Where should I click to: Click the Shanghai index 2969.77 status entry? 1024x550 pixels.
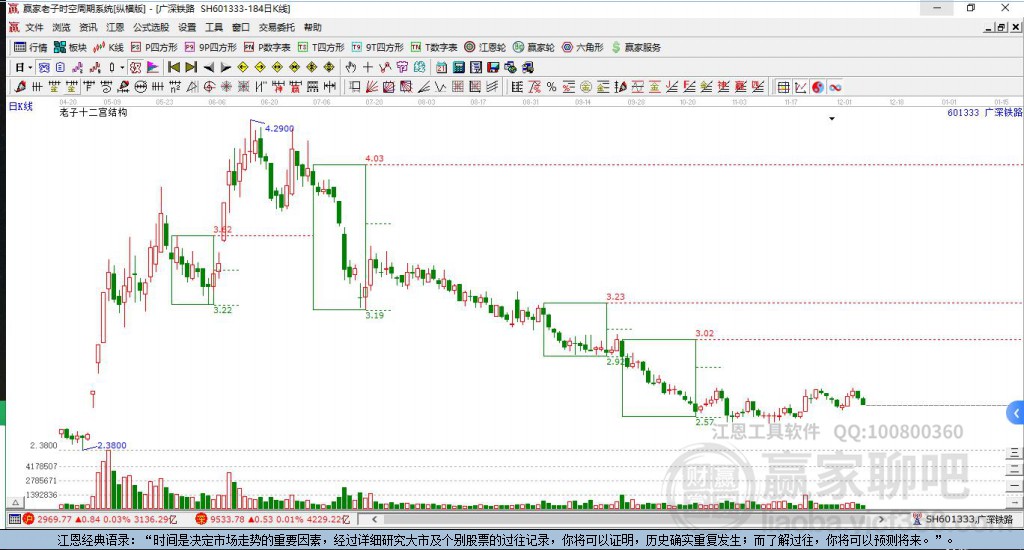pos(101,519)
